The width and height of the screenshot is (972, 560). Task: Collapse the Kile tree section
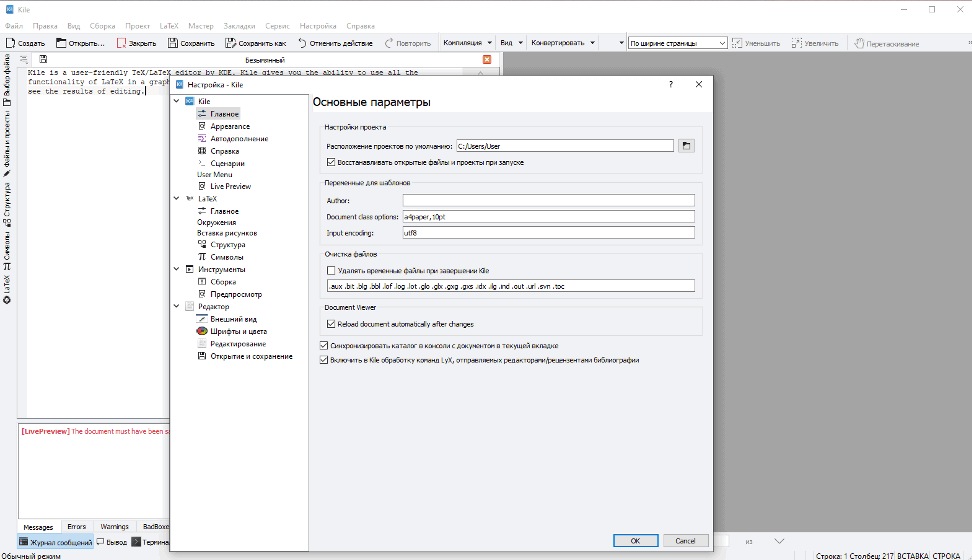(x=177, y=100)
